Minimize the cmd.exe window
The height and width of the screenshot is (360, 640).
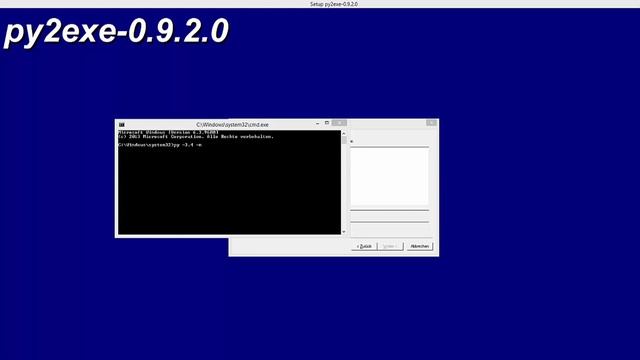[318, 123]
